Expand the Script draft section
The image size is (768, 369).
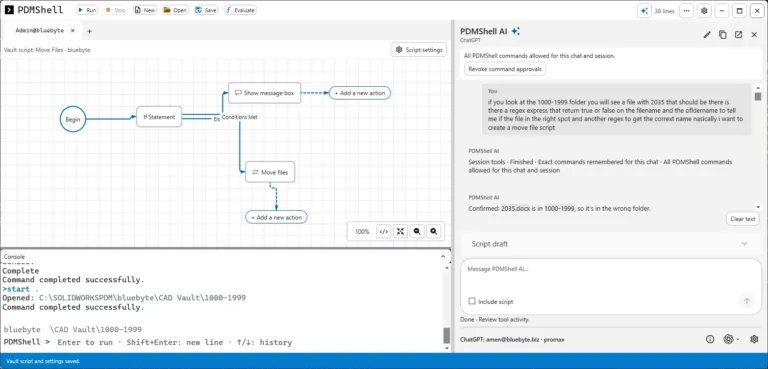[x=611, y=244]
